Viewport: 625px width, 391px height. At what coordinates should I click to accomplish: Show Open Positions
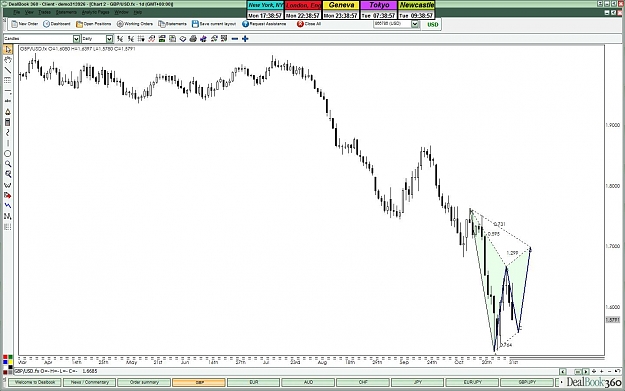click(x=94, y=24)
